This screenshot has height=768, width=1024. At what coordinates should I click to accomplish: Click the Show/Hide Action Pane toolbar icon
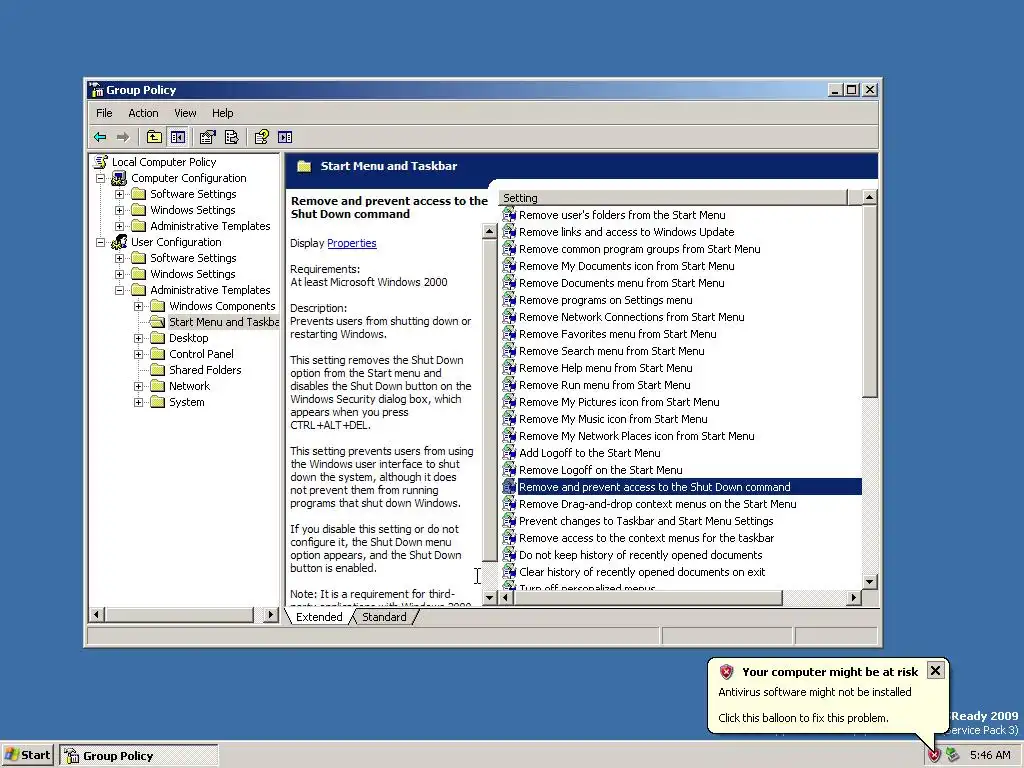point(285,137)
